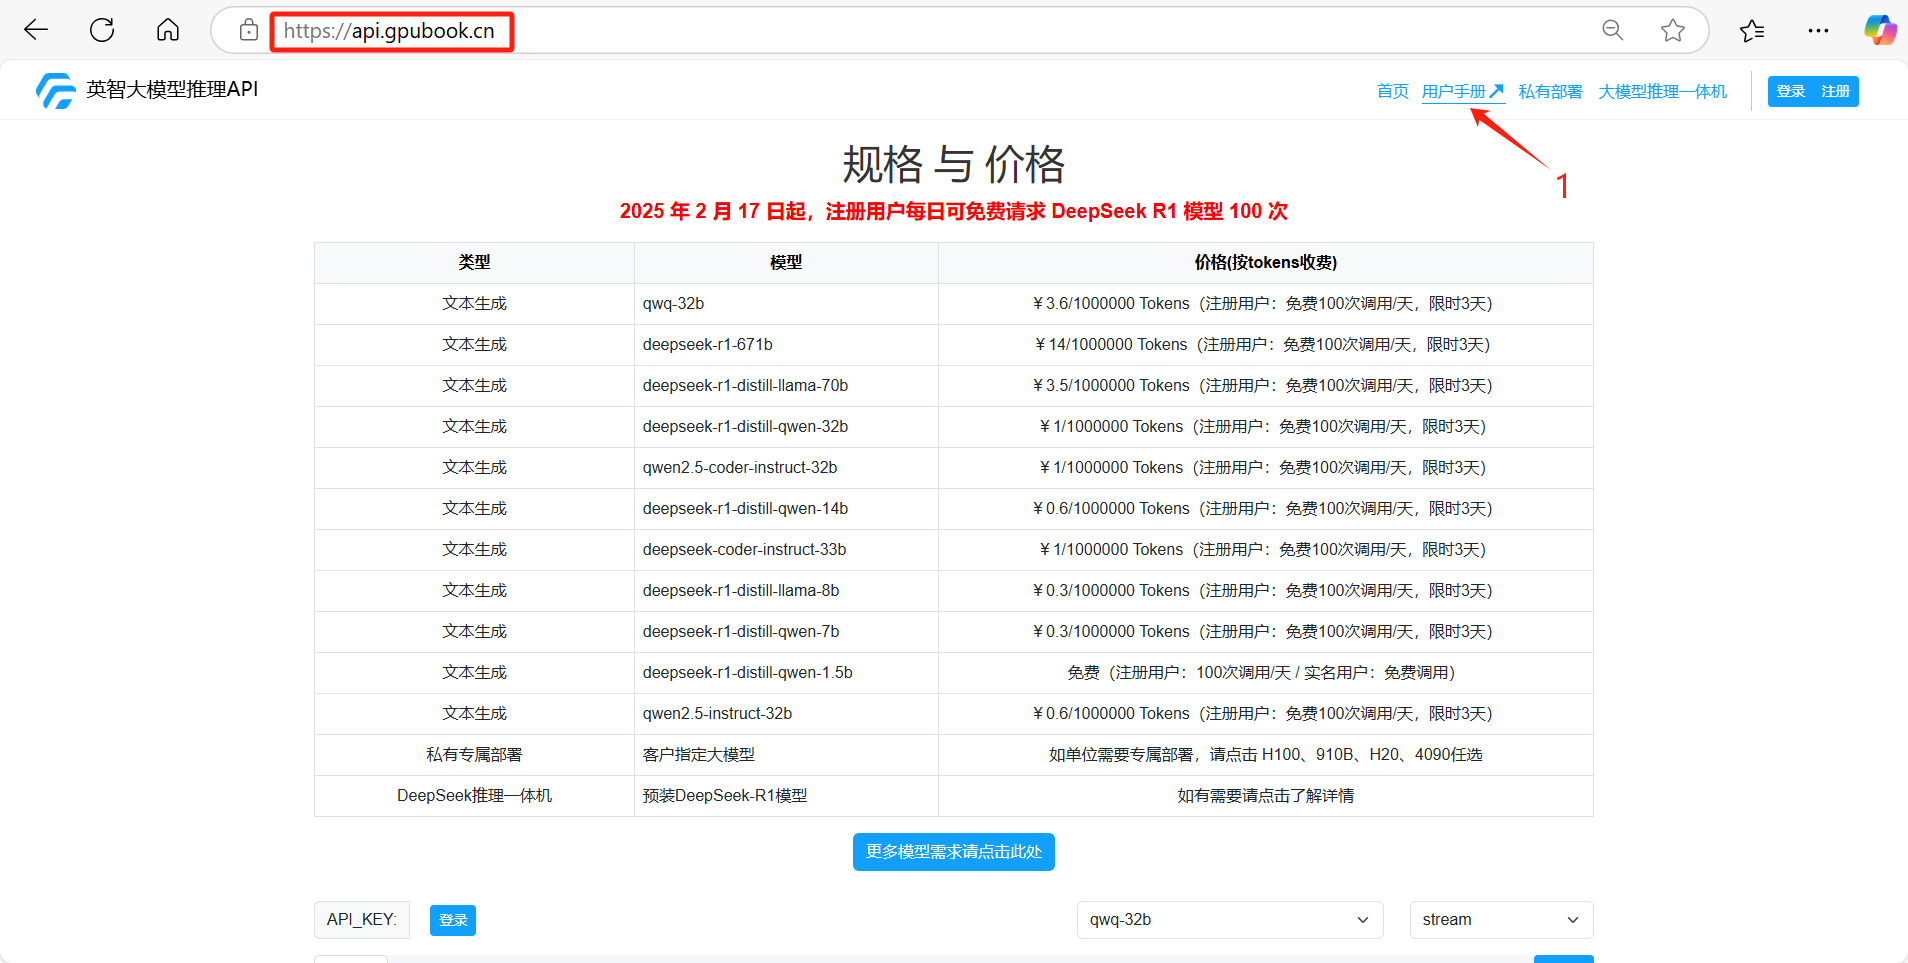Open the favorites list icon
Screen dimensions: 1908x963
1752,30
